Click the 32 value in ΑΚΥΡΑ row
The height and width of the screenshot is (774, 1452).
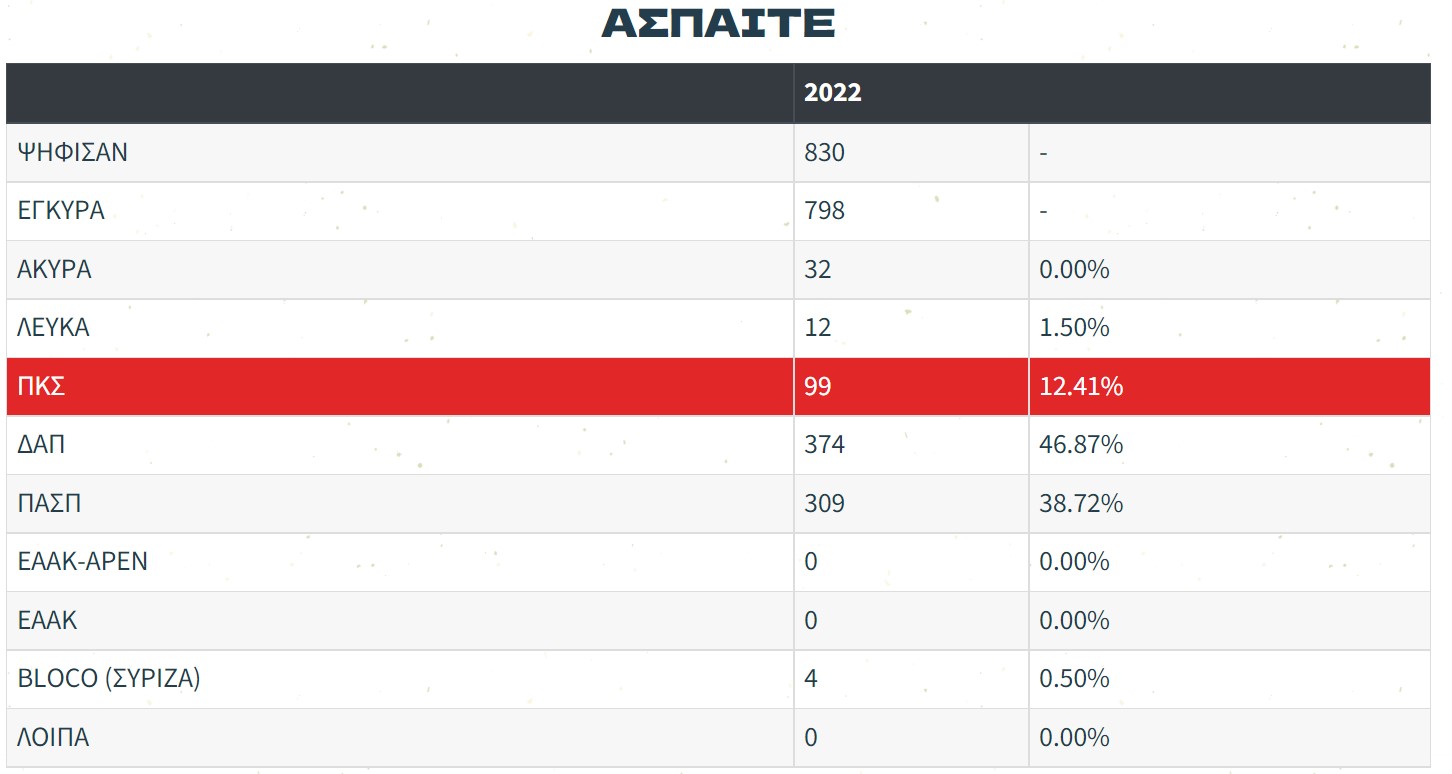click(x=817, y=270)
